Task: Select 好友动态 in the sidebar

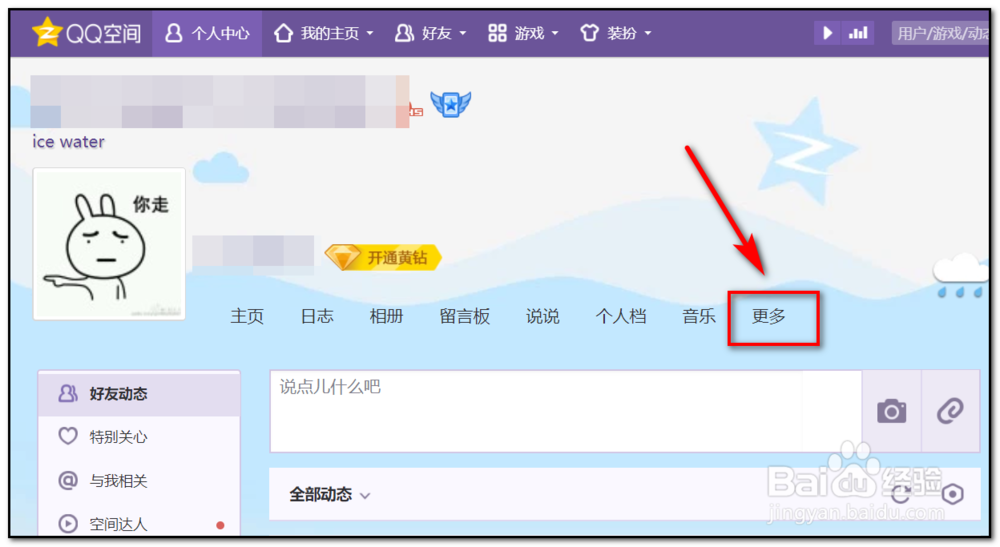Action: [139, 394]
